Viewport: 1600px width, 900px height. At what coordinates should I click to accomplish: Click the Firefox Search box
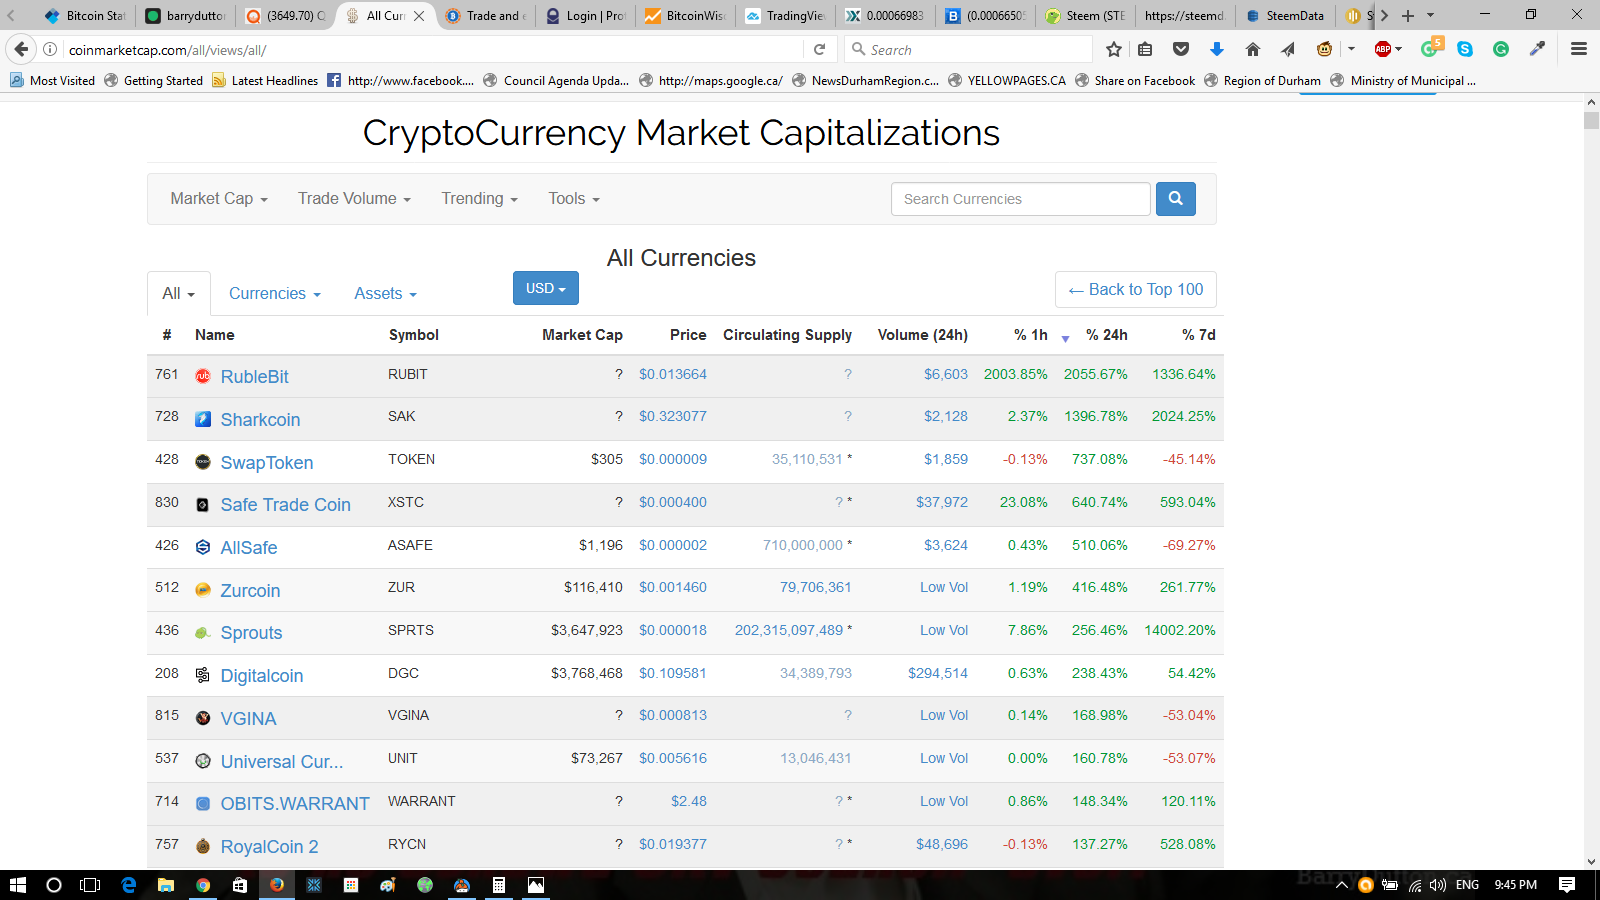coord(967,49)
